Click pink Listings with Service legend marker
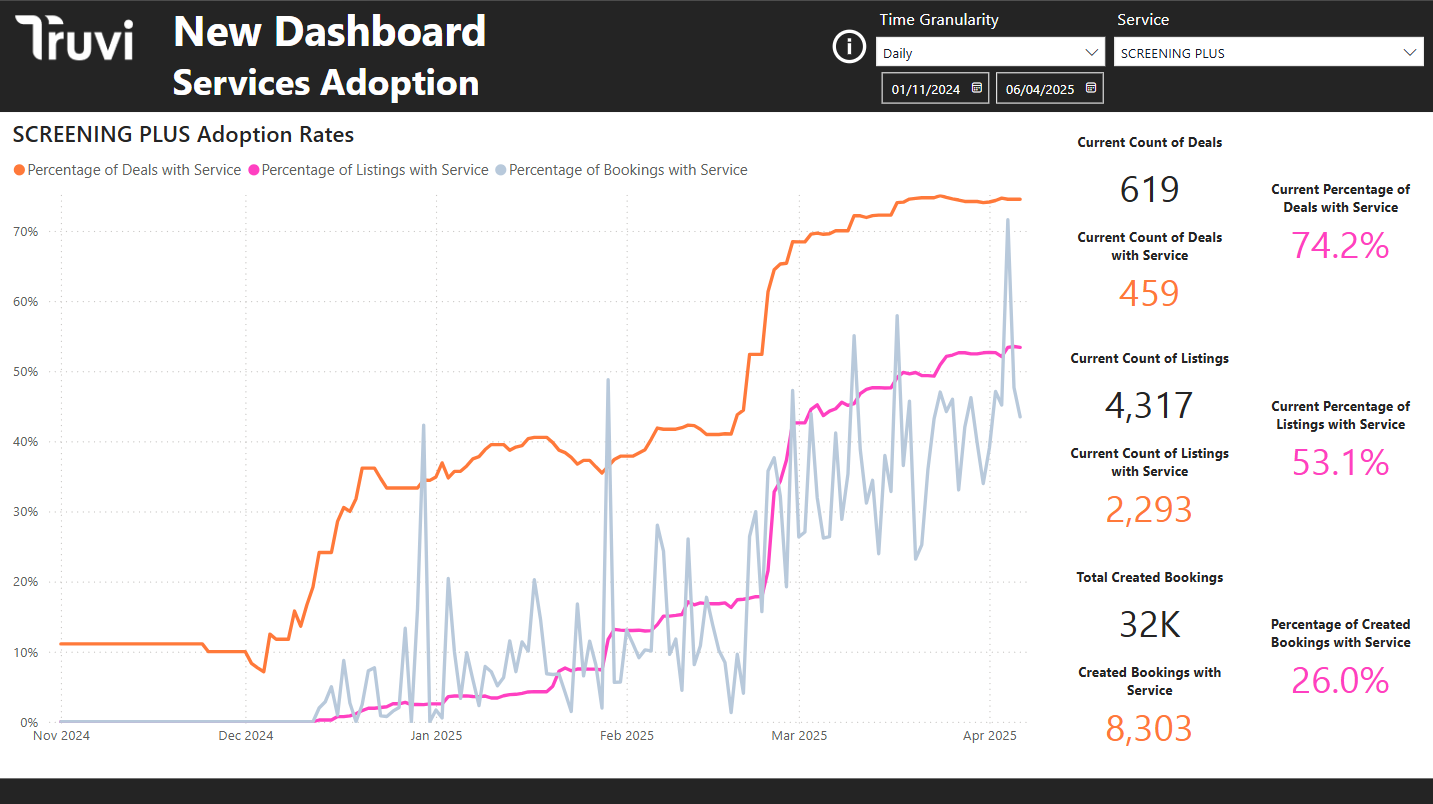Screen dimensions: 1433x804 point(253,170)
